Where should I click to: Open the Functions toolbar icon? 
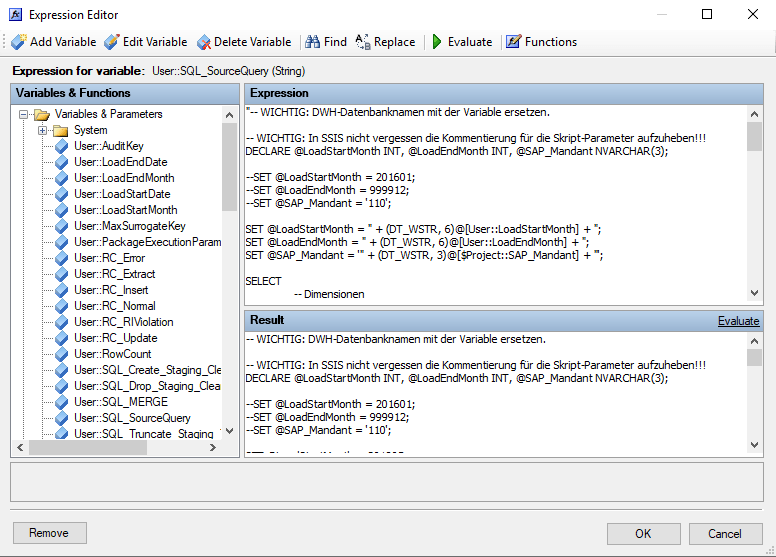point(513,42)
